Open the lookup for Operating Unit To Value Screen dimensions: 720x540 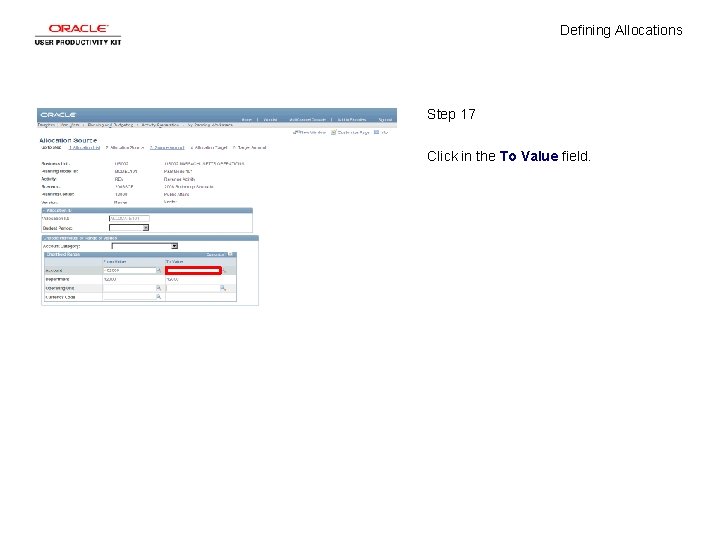[x=223, y=288]
